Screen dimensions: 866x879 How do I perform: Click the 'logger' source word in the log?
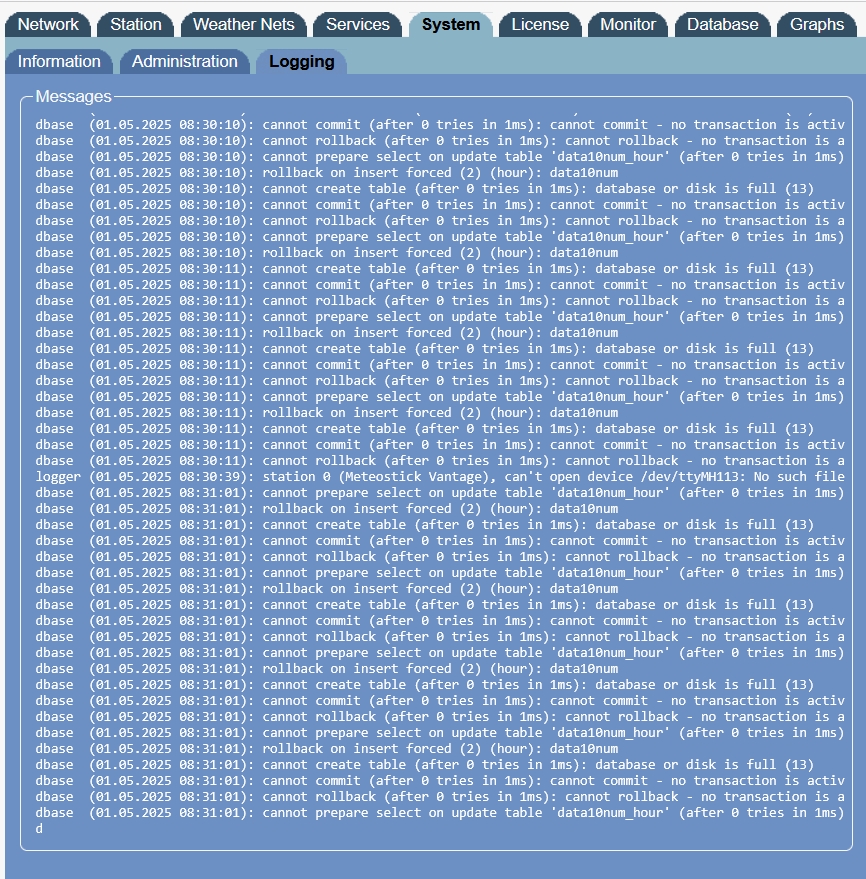pyautogui.click(x=58, y=477)
